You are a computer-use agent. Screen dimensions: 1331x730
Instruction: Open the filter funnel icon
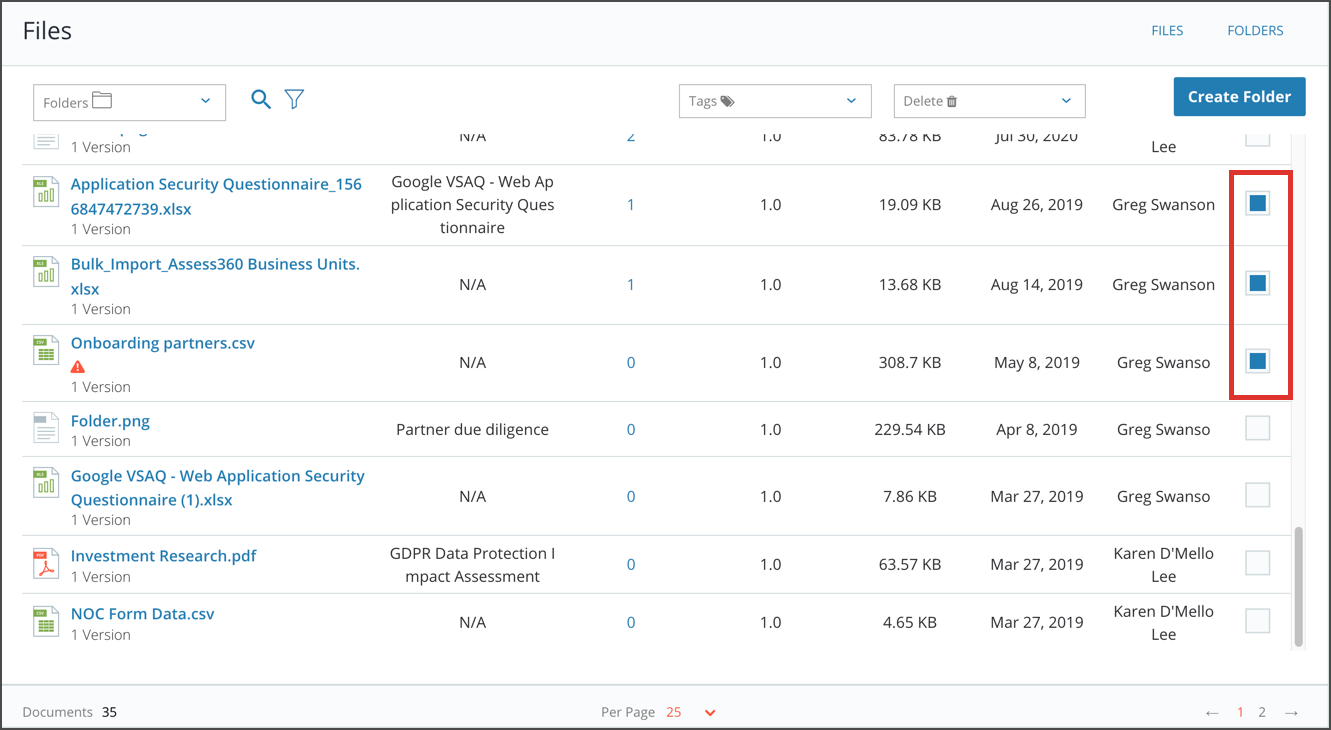tap(294, 99)
